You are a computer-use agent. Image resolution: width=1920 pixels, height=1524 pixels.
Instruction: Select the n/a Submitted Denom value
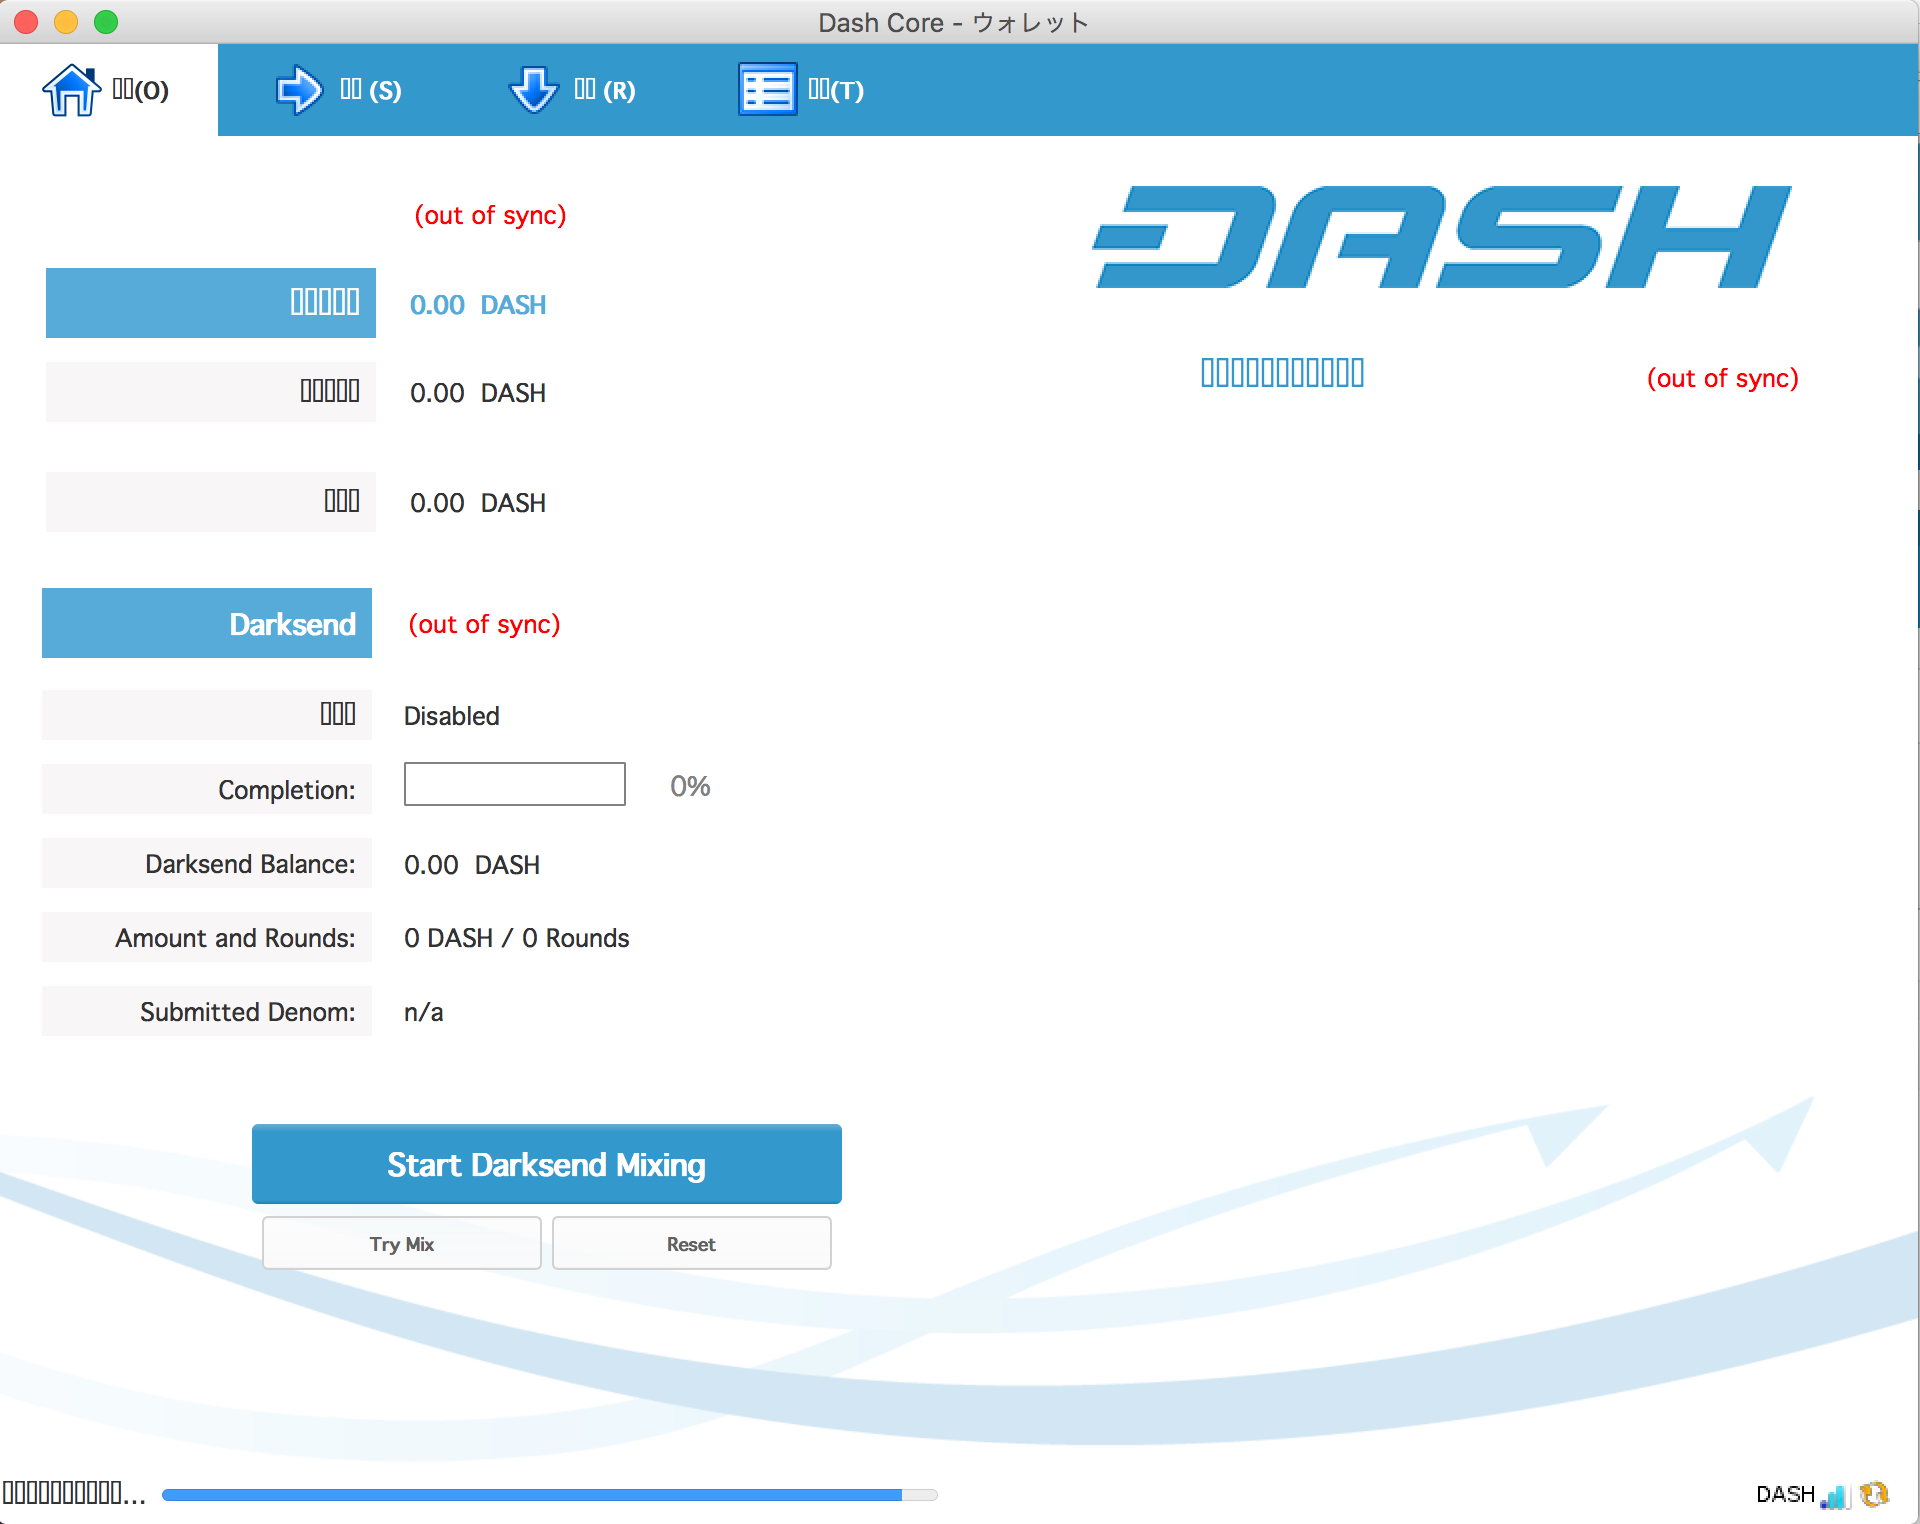coord(424,1012)
